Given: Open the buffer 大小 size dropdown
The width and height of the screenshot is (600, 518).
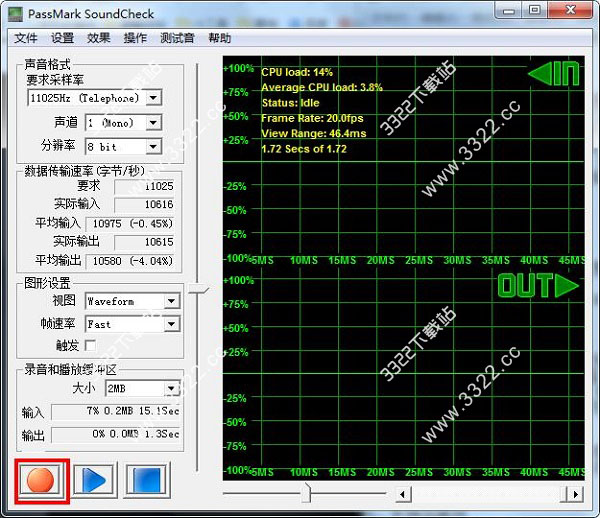Looking at the screenshot, I should (x=171, y=388).
